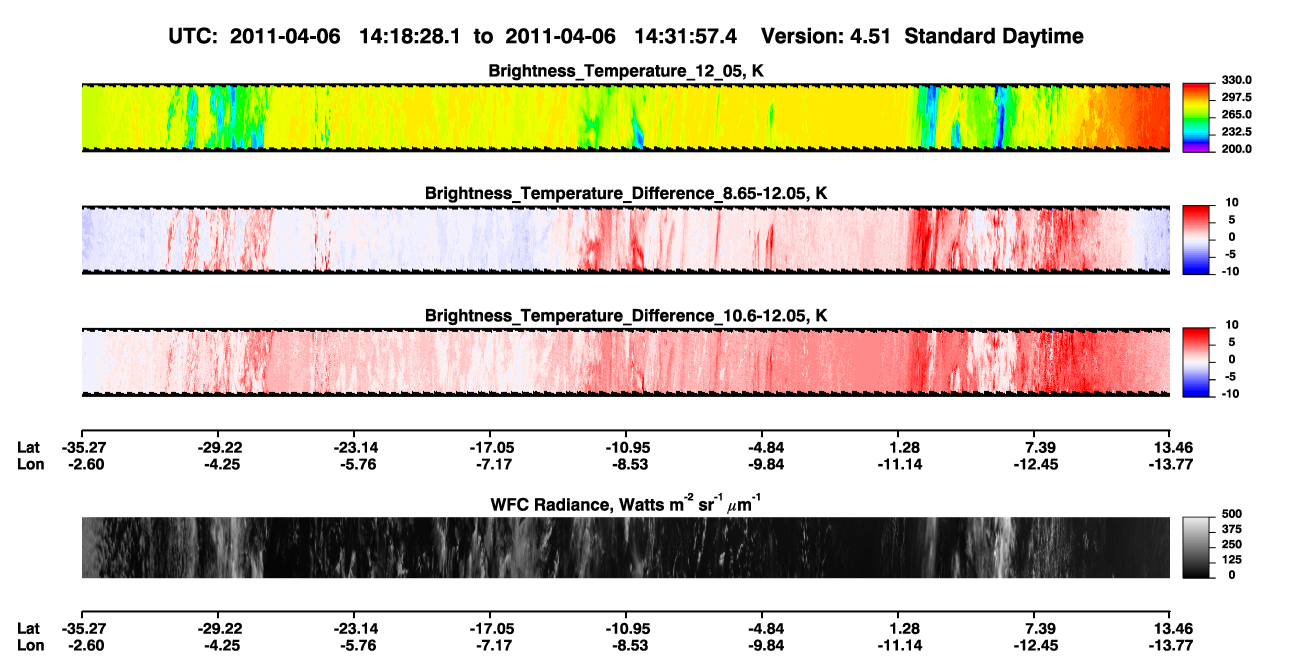
Task: Select the red-blue color bar beside 10.6-12.05 panel
Action: pyautogui.click(x=1196, y=362)
